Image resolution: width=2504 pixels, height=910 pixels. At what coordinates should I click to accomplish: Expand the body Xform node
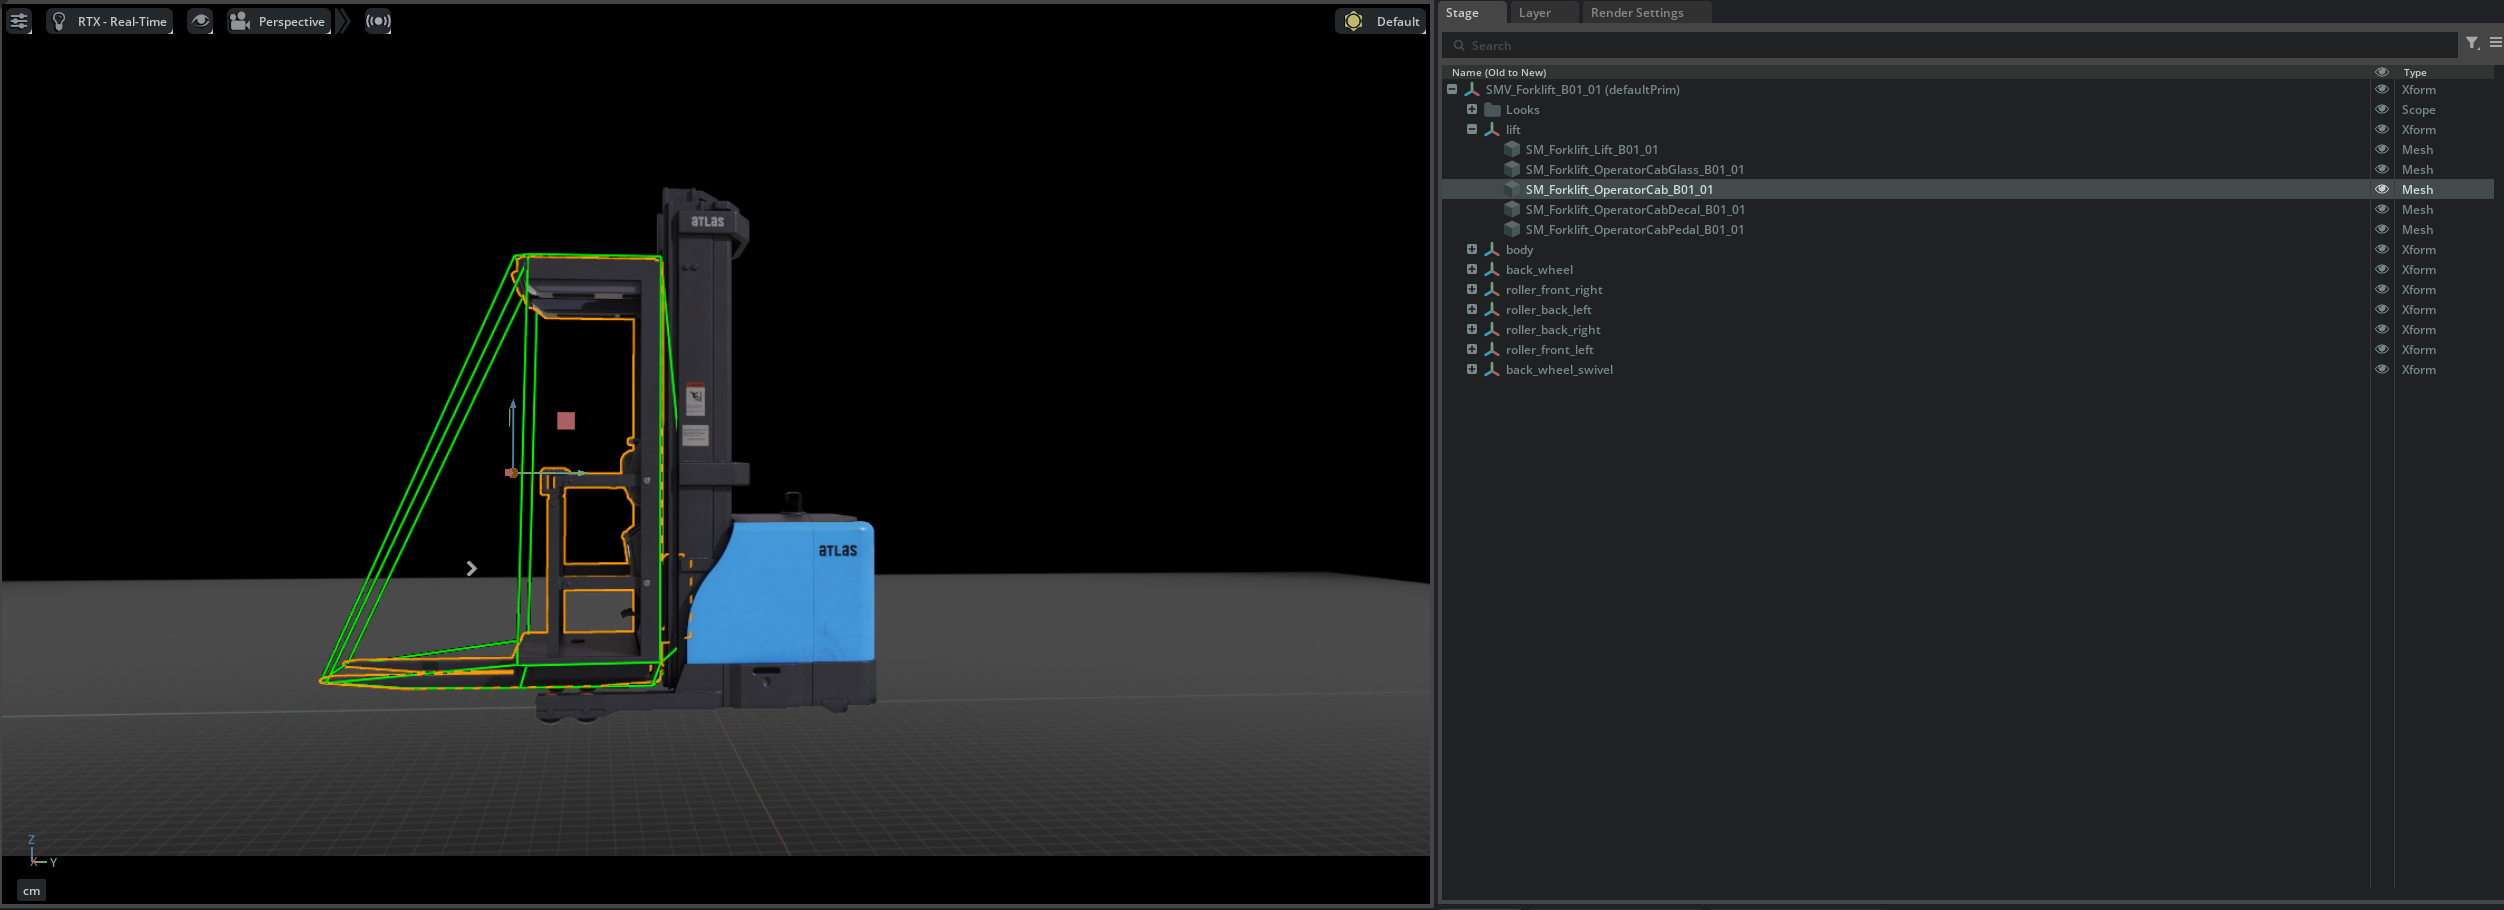point(1472,249)
